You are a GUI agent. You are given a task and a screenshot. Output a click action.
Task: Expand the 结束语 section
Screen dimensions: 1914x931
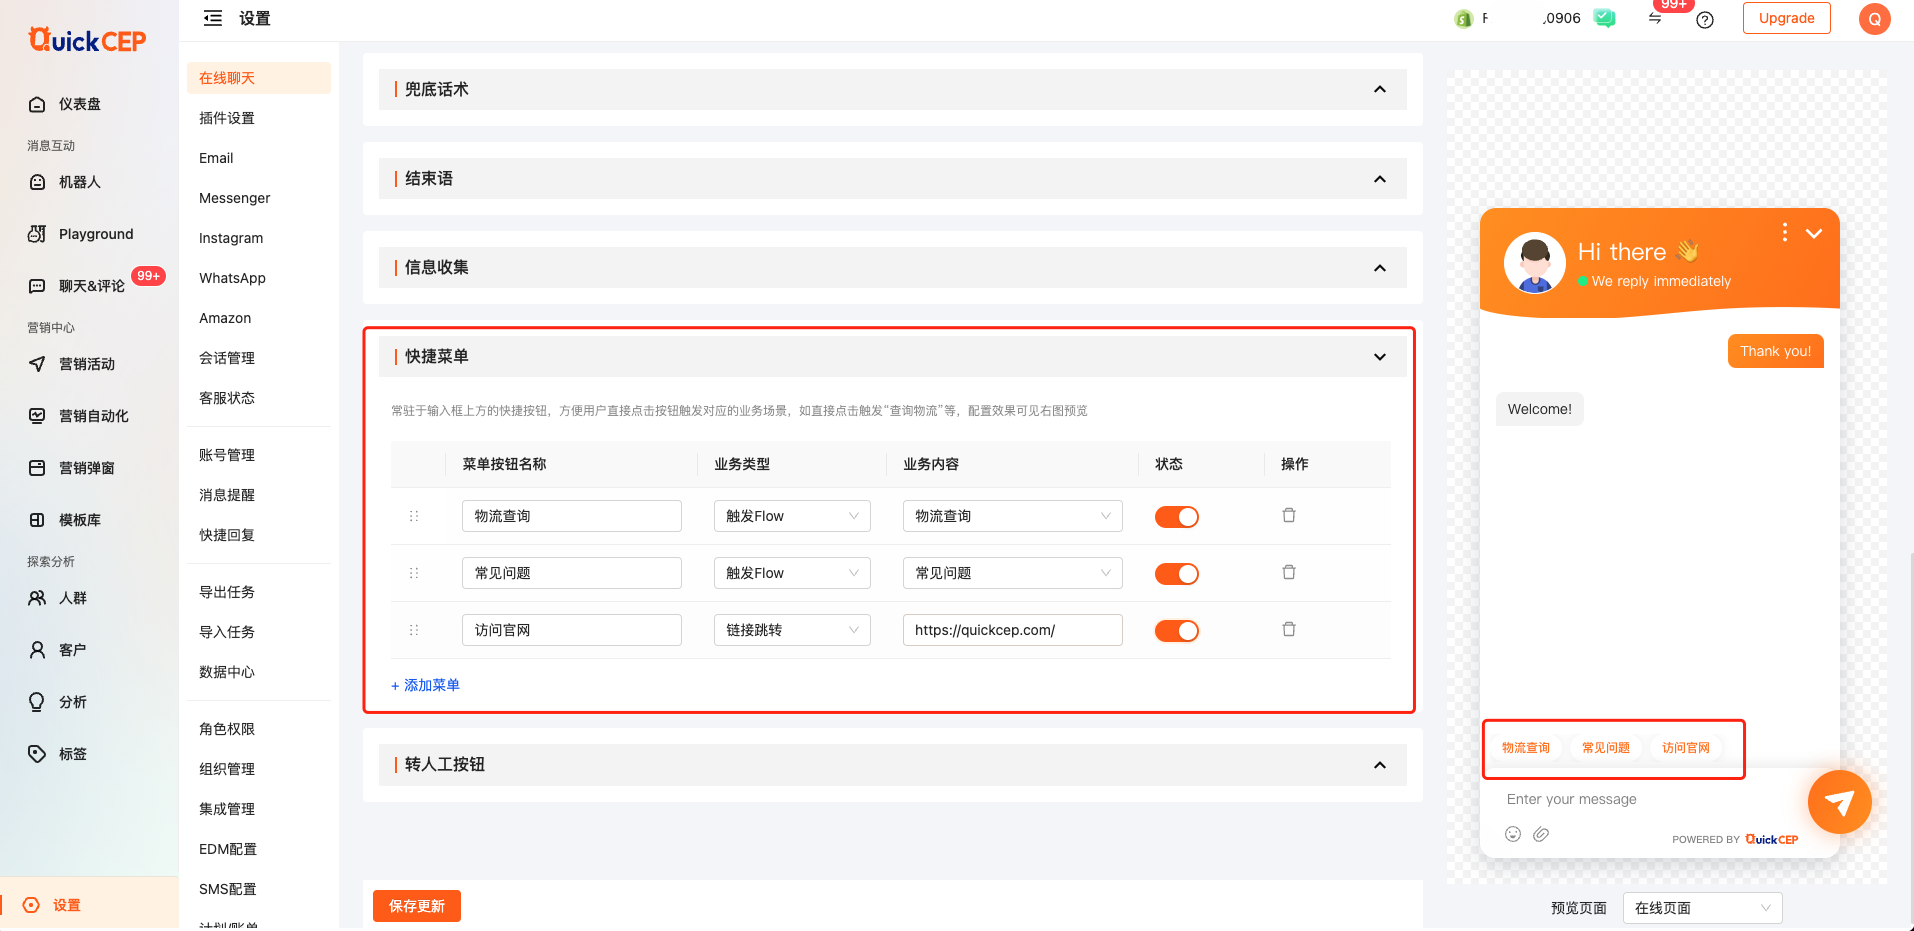1380,179
